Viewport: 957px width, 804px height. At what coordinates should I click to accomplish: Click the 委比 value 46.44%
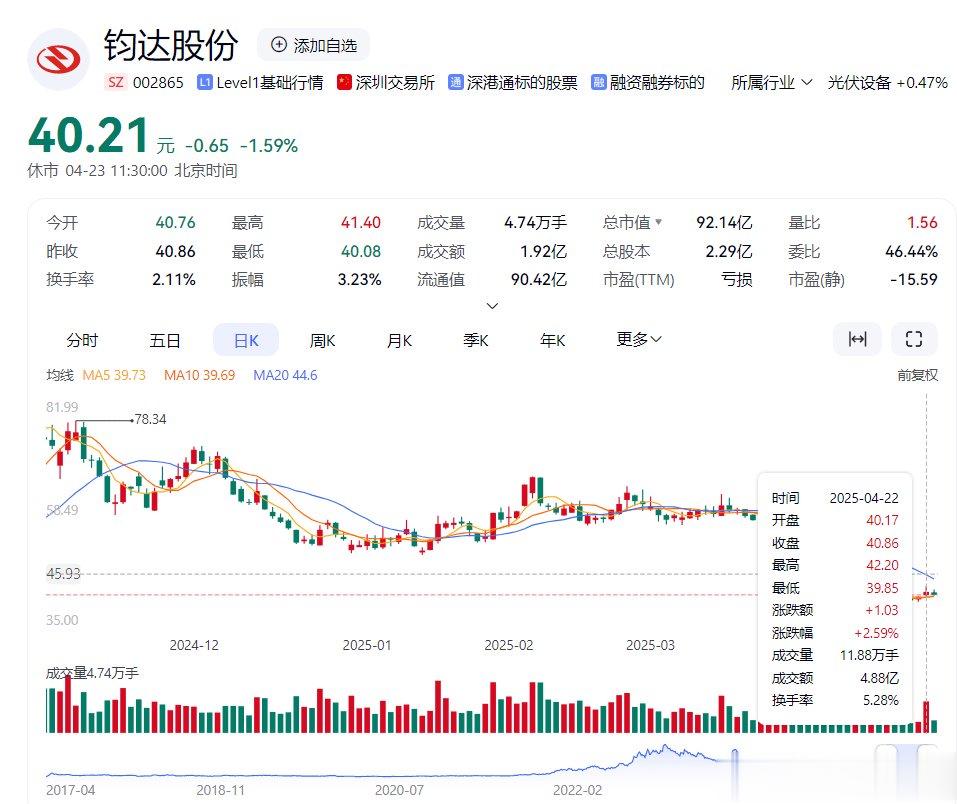[911, 251]
